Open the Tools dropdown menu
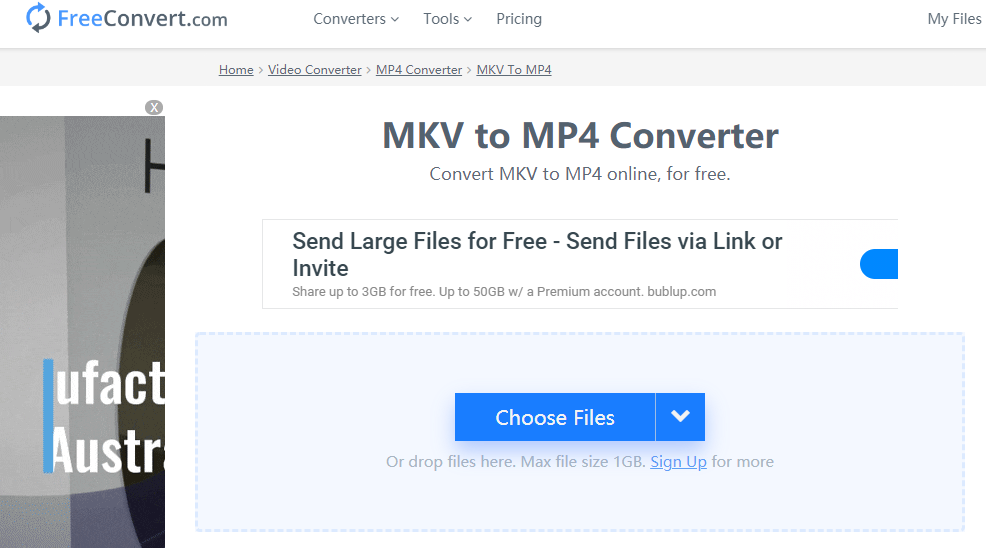Viewport: 986px width, 548px height. point(447,19)
